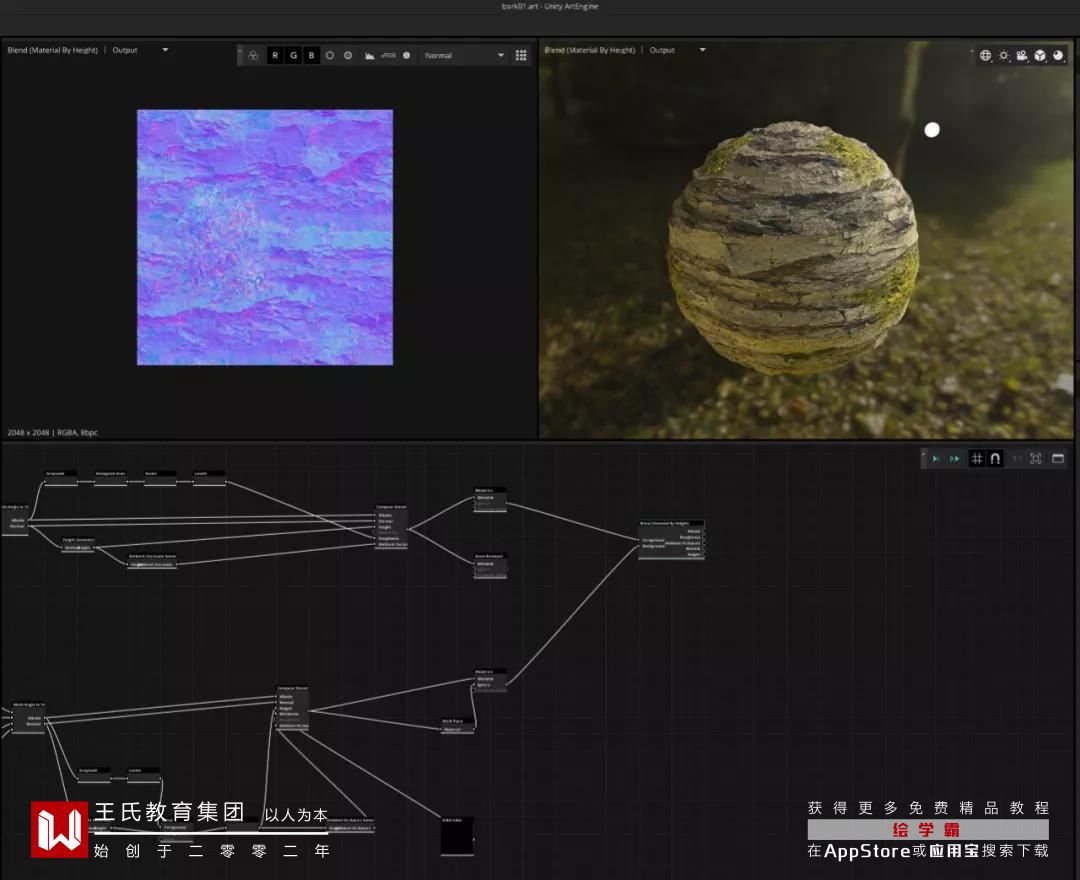Click the '2048 x 2048 | RGBA, 8bpc' status text

[52, 432]
